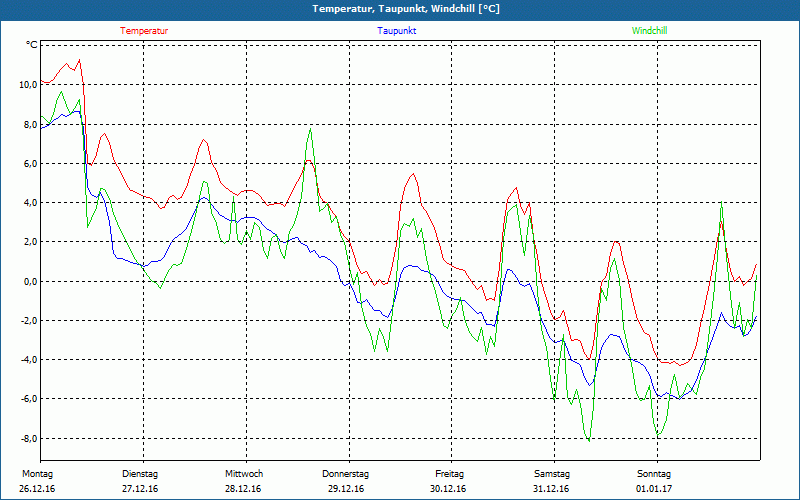Screen dimensions: 800x500
Task: Click the 2,0 y-axis value
Action: tap(30, 242)
